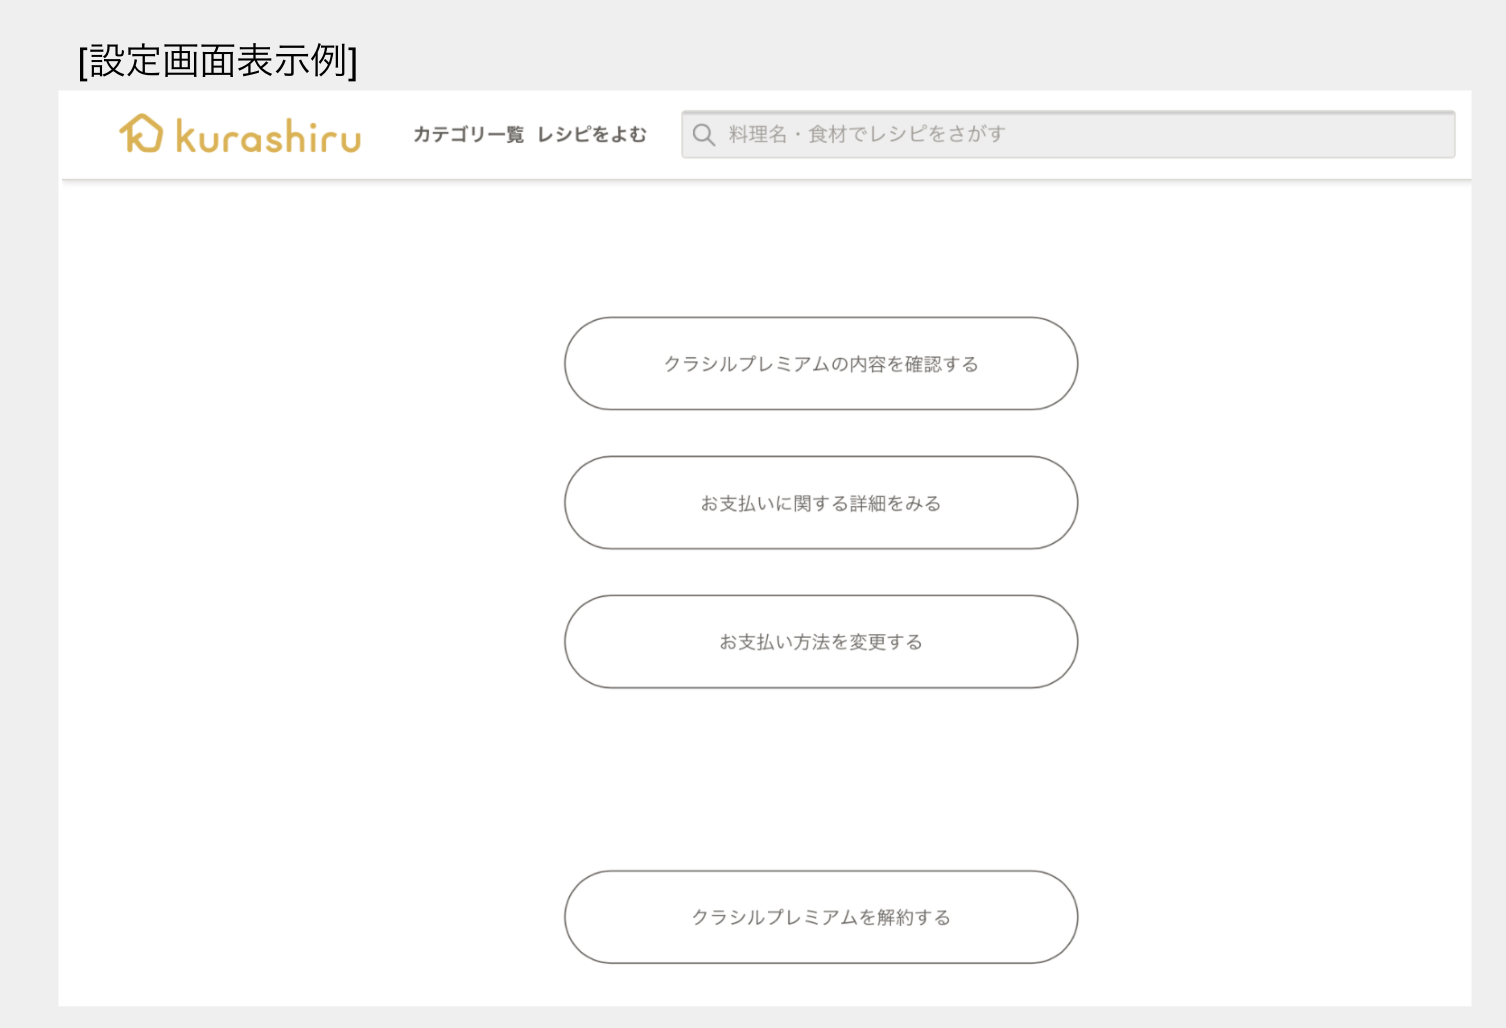Click クラシルプレミアムを解約する button

[x=821, y=917]
